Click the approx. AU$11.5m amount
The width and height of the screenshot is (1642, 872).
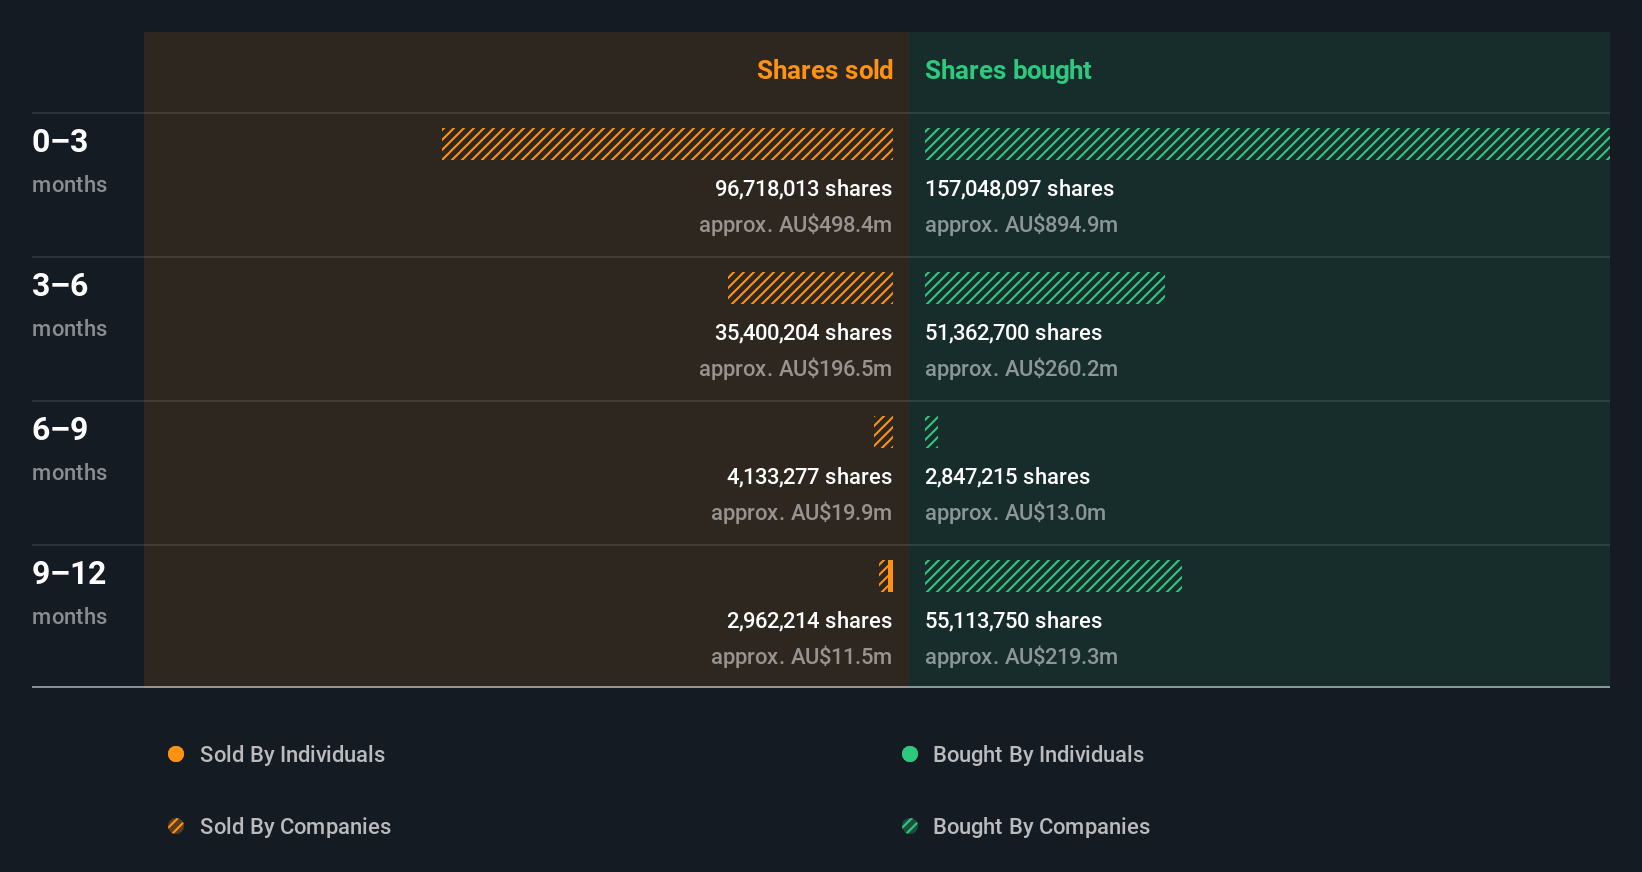(801, 656)
